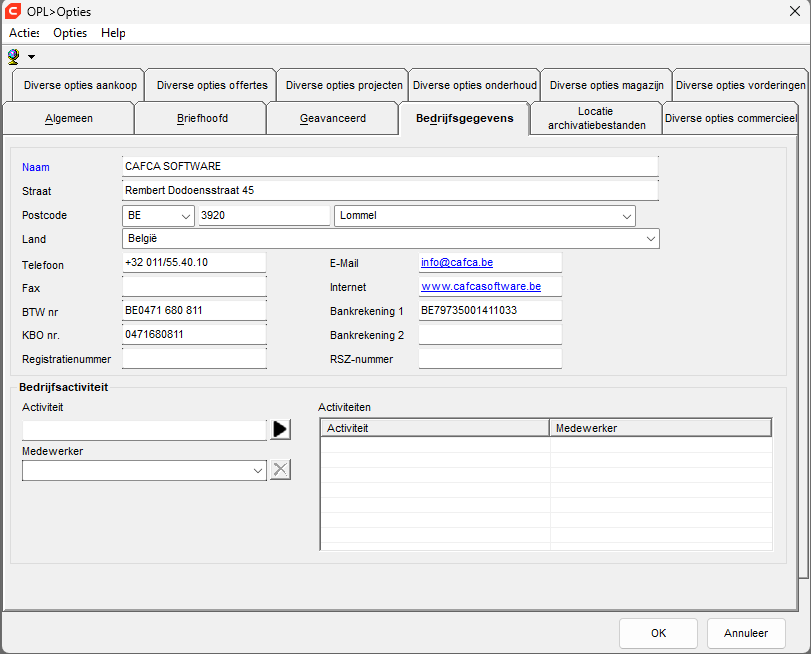This screenshot has height=654, width=811.
Task: Click the Annuleer button
Action: point(746,633)
